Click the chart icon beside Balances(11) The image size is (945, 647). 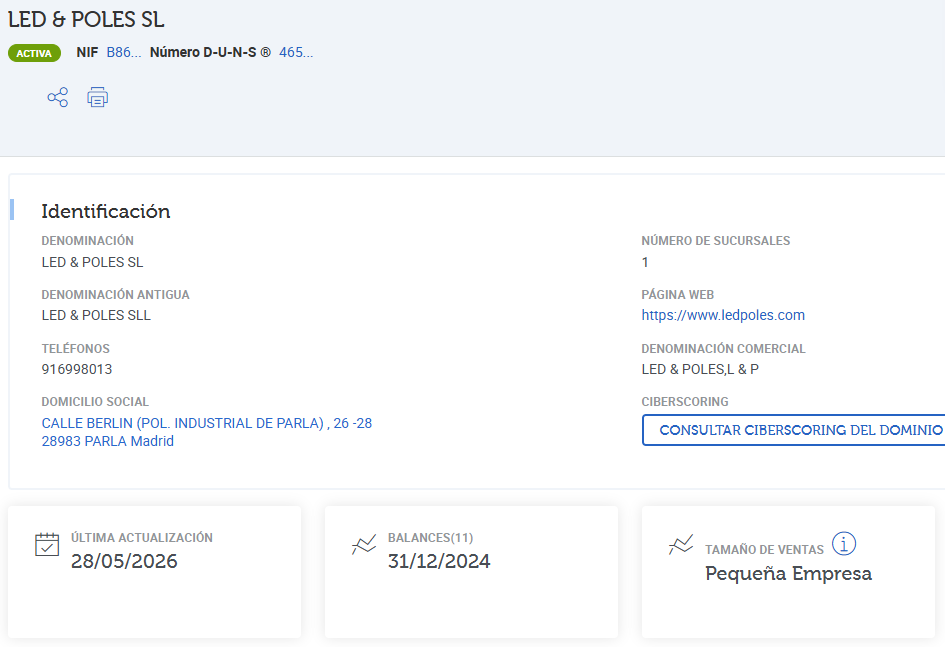[x=364, y=545]
